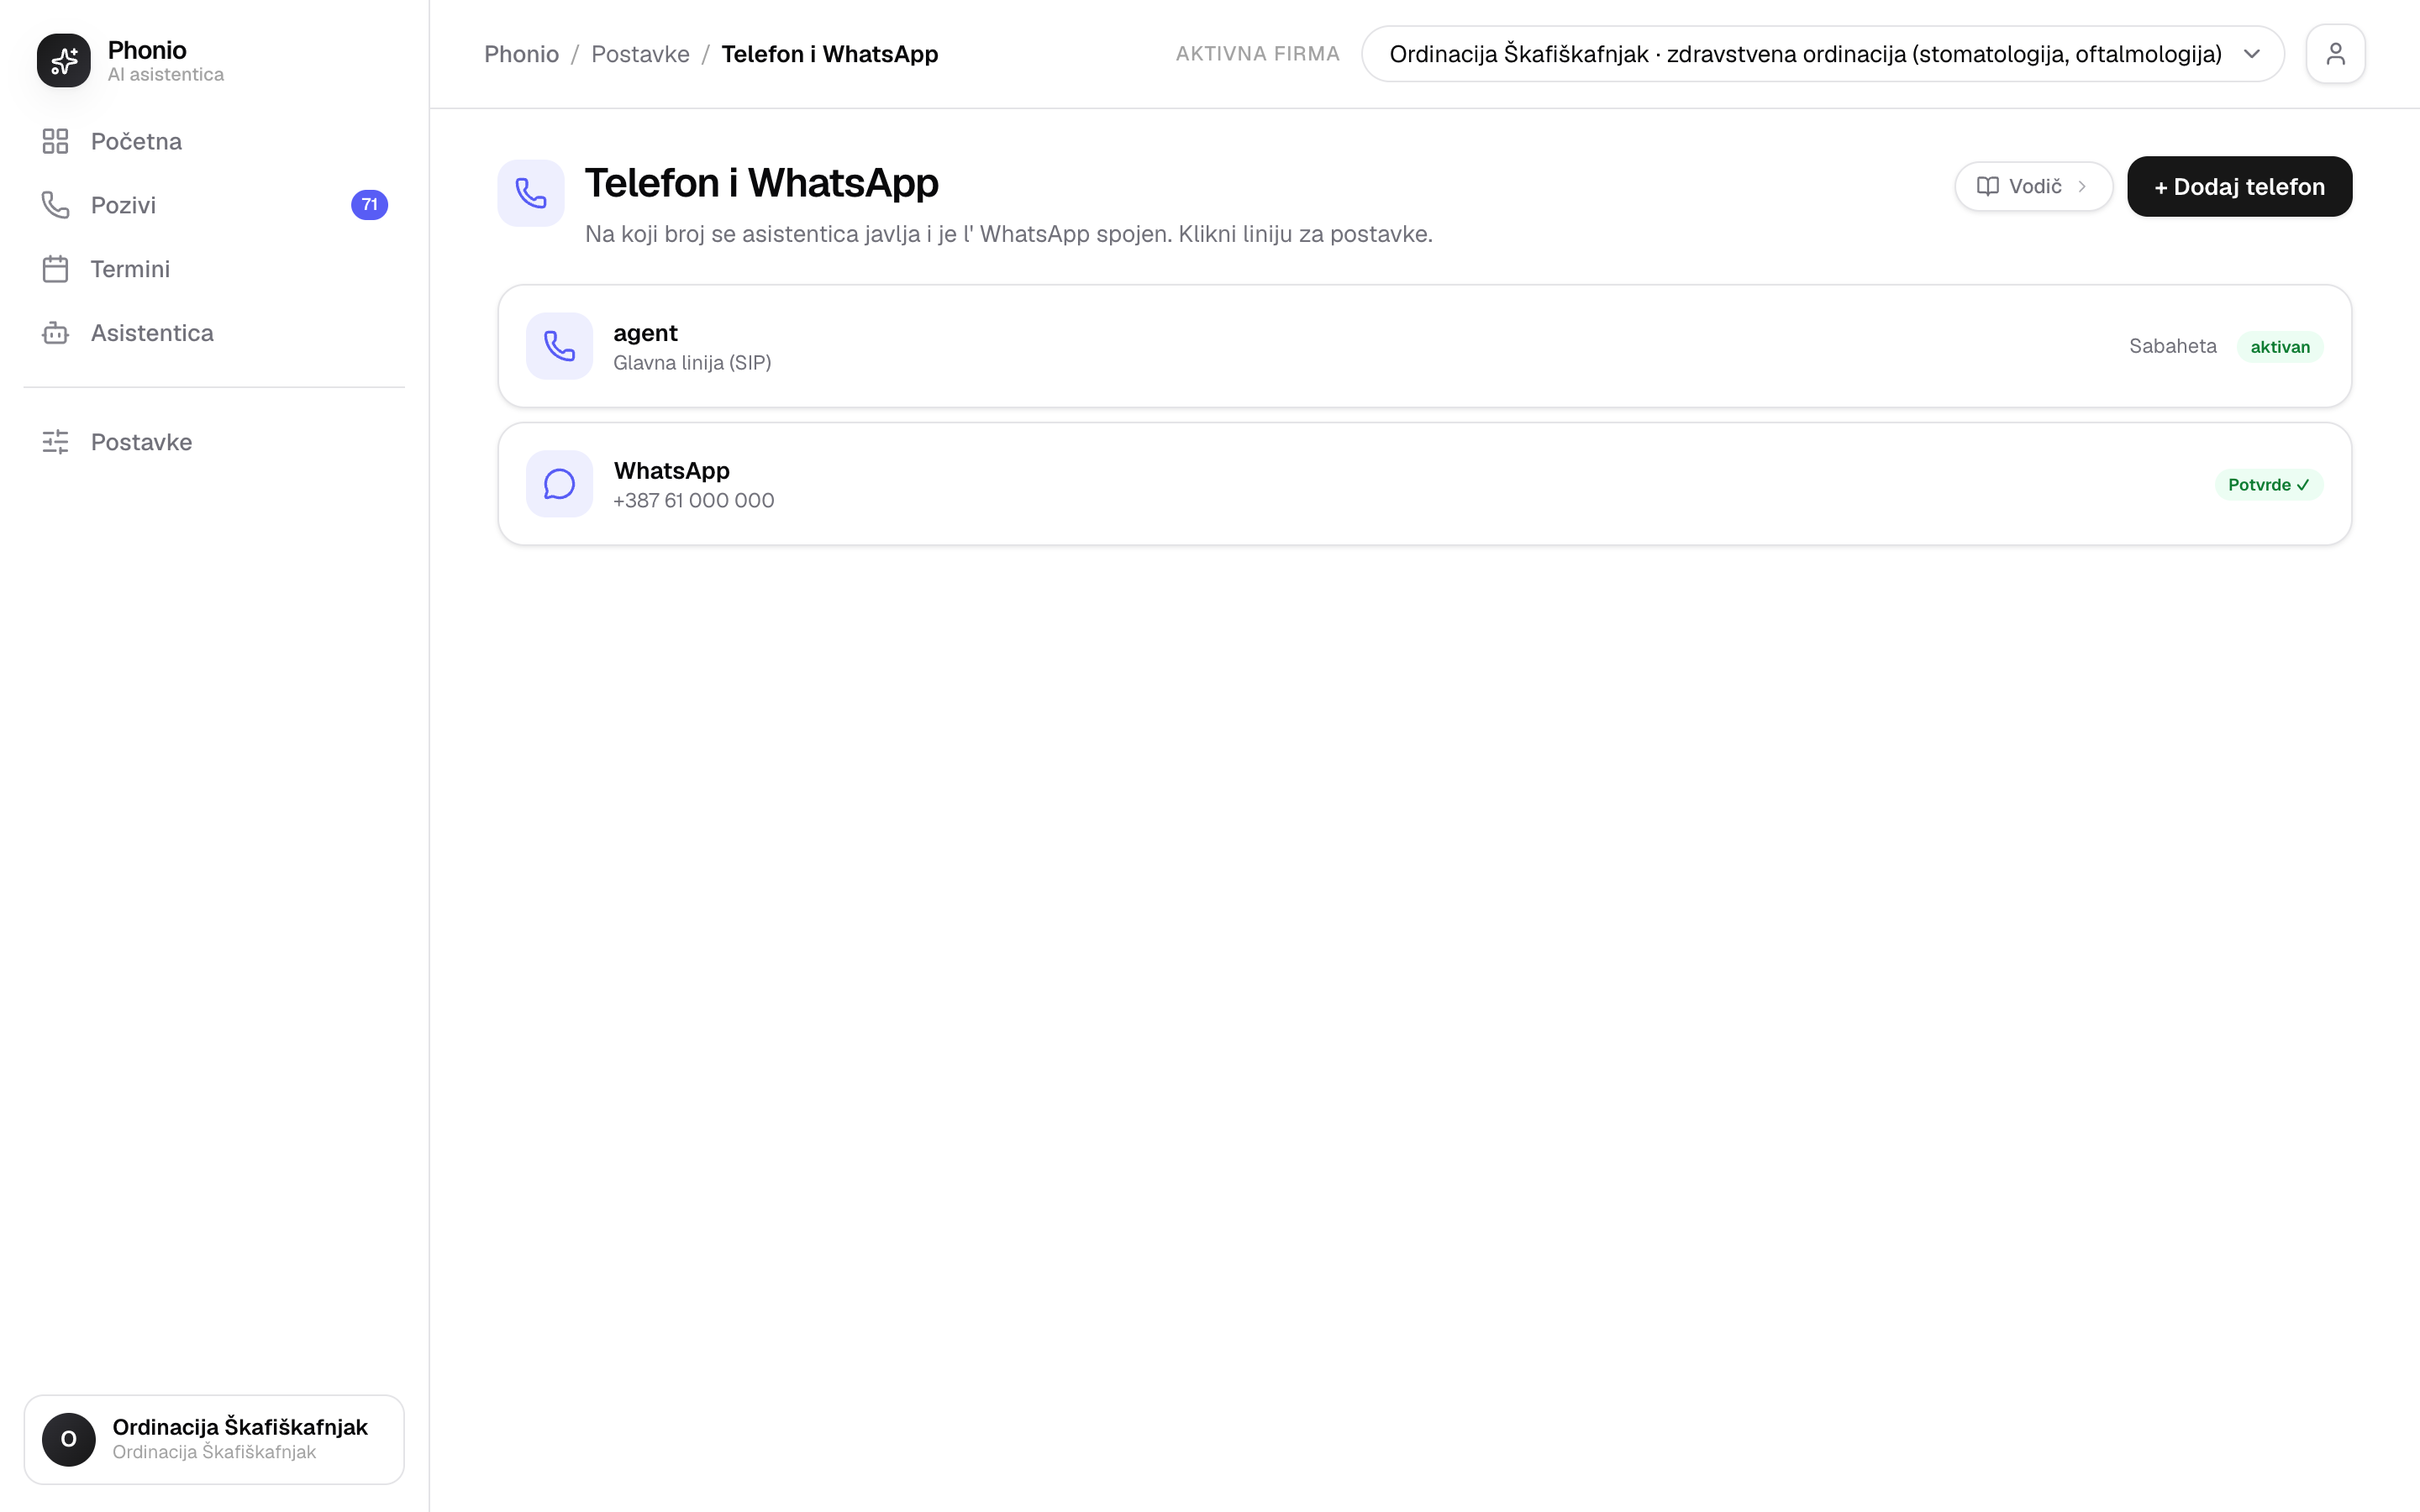Click the Phonio AI asistentica brand title
This screenshot has height=1512, width=2420.
(166, 60)
